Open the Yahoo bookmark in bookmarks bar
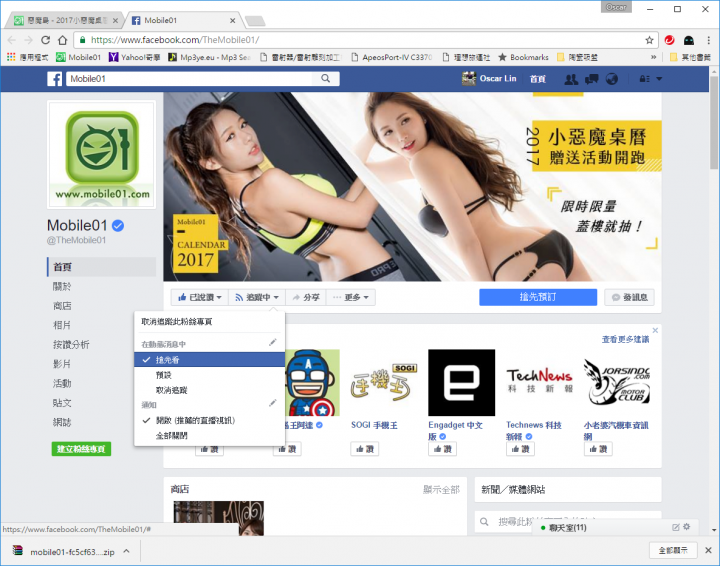Screen dimensions: 720x566 134,57
